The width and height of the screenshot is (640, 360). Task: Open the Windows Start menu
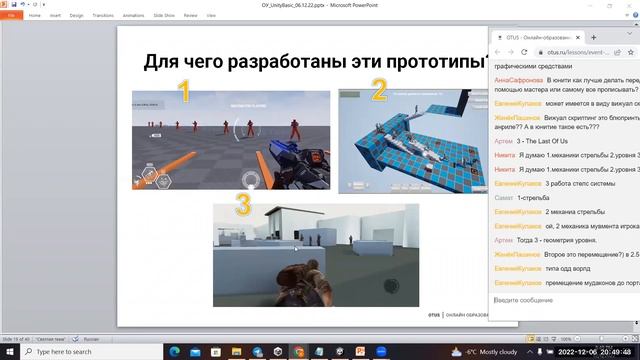pyautogui.click(x=10, y=351)
